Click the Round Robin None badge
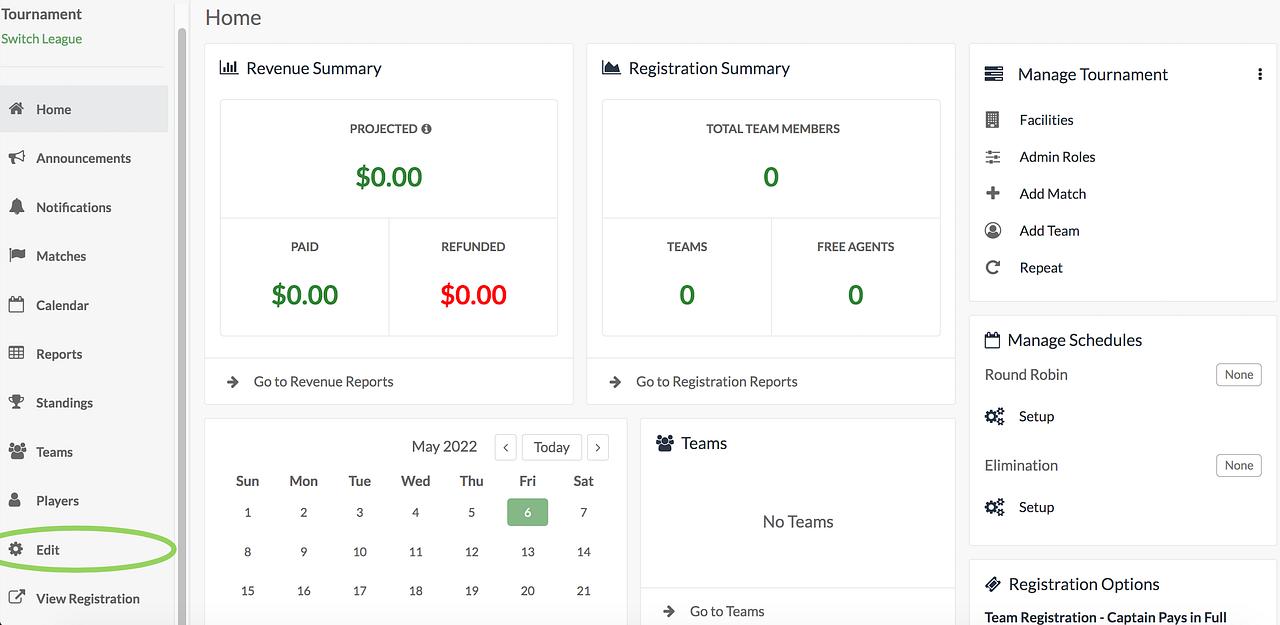 pos(1238,375)
